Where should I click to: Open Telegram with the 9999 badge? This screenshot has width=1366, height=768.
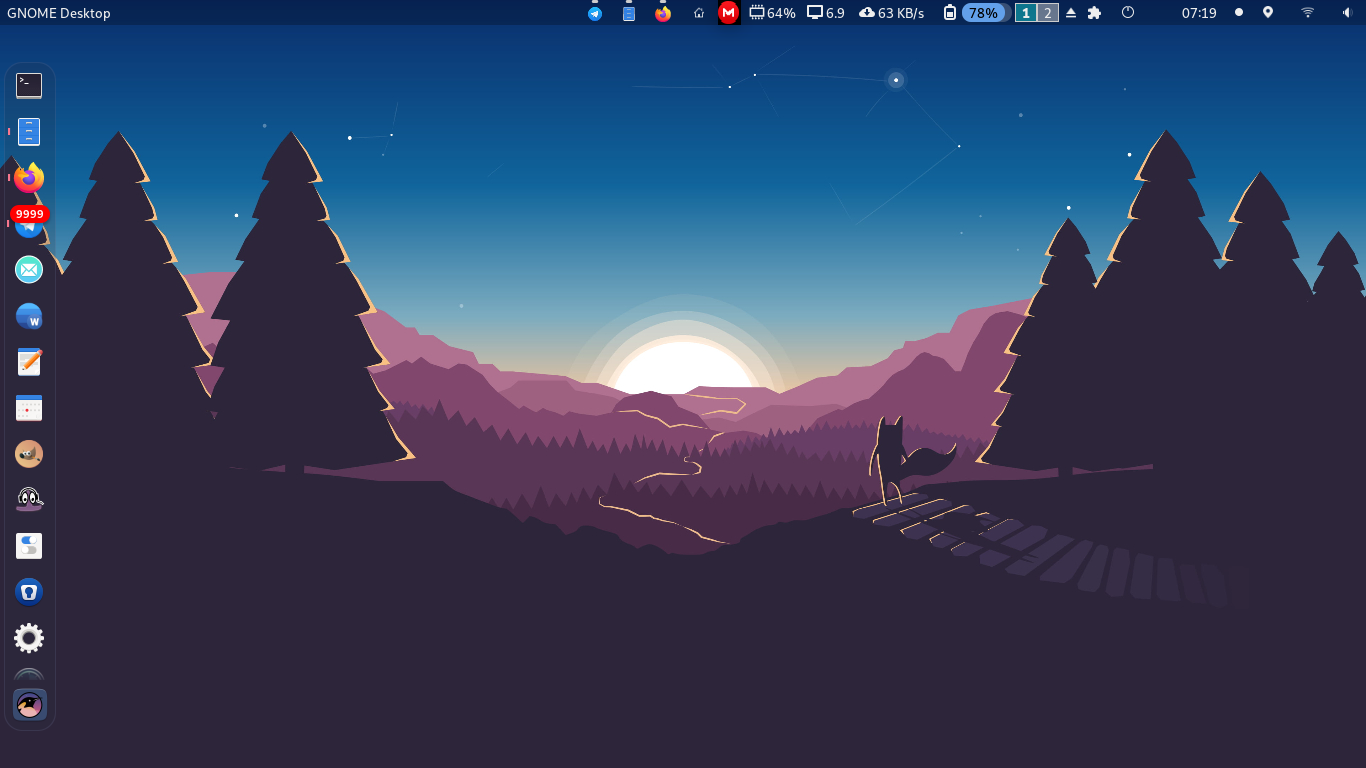29,223
